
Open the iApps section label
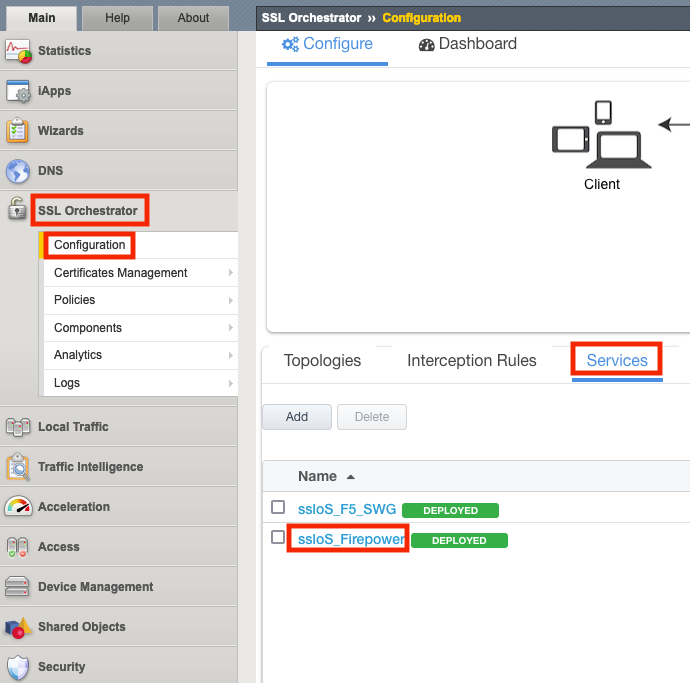click(54, 91)
